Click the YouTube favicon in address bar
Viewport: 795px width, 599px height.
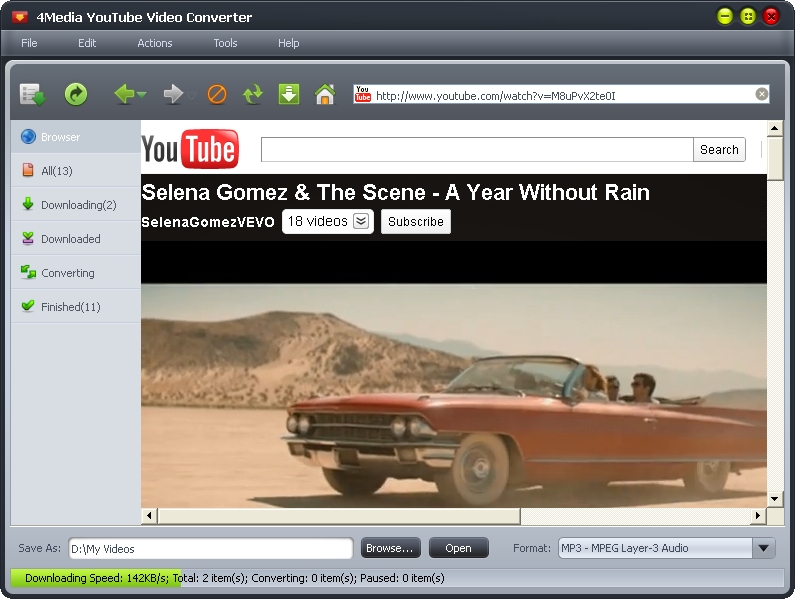click(363, 94)
